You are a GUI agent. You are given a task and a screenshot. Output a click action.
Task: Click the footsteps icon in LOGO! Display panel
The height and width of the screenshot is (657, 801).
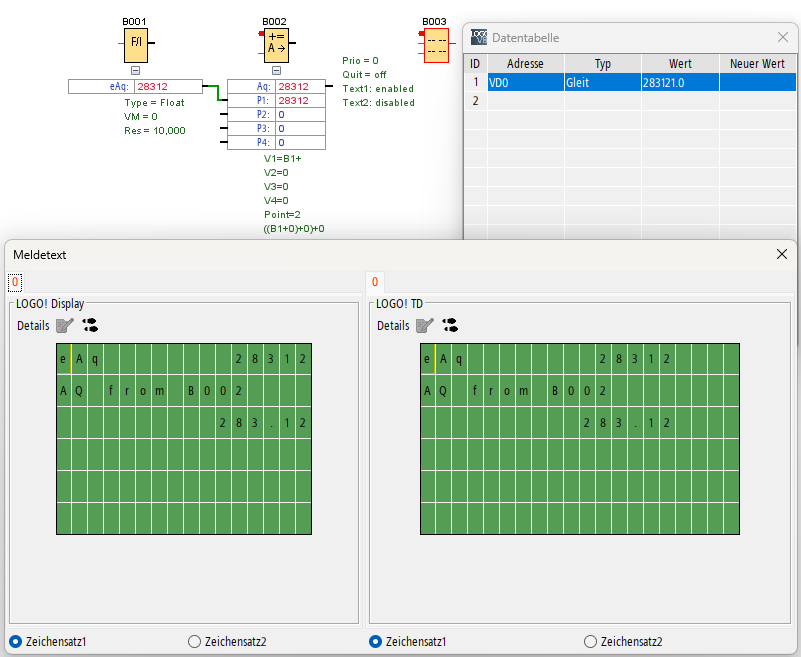(90, 325)
